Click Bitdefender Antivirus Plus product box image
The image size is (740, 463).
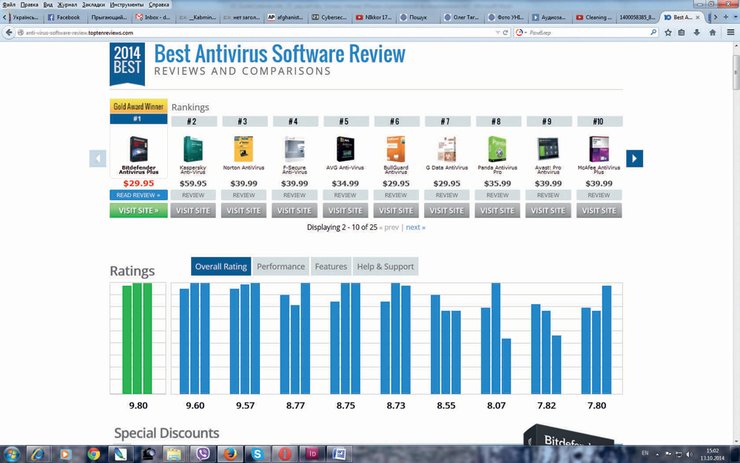tap(138, 148)
